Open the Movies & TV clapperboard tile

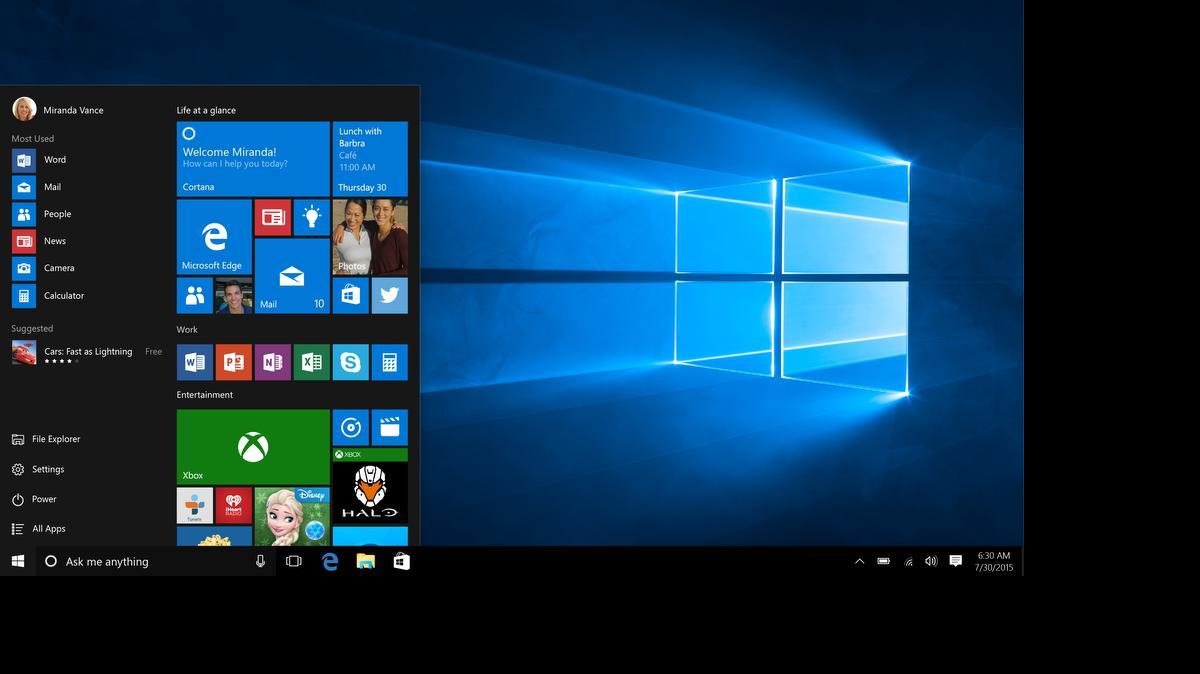[x=389, y=428]
